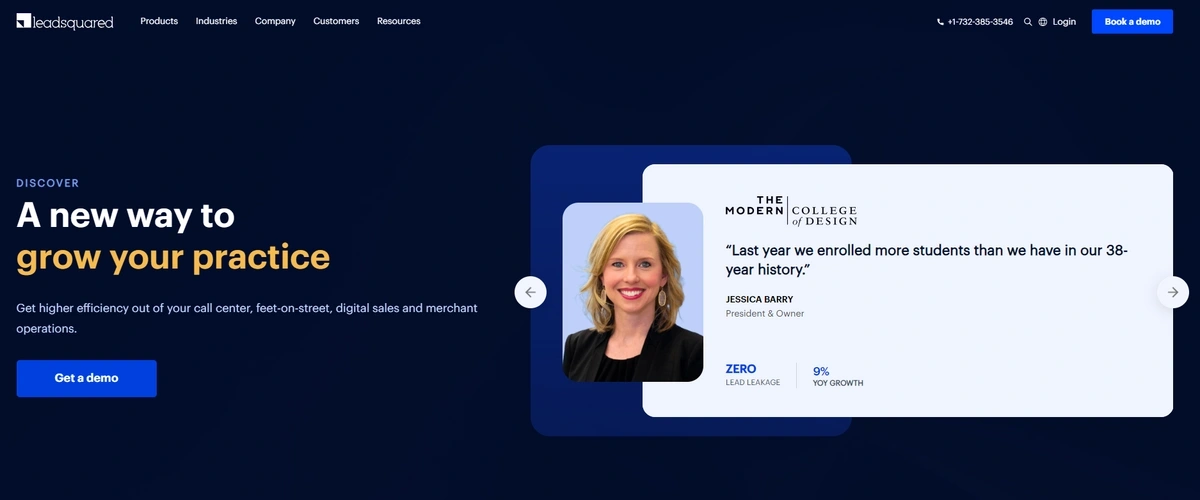This screenshot has width=1200, height=500.
Task: Click the 'grow your practice' heading
Action: tap(173, 257)
